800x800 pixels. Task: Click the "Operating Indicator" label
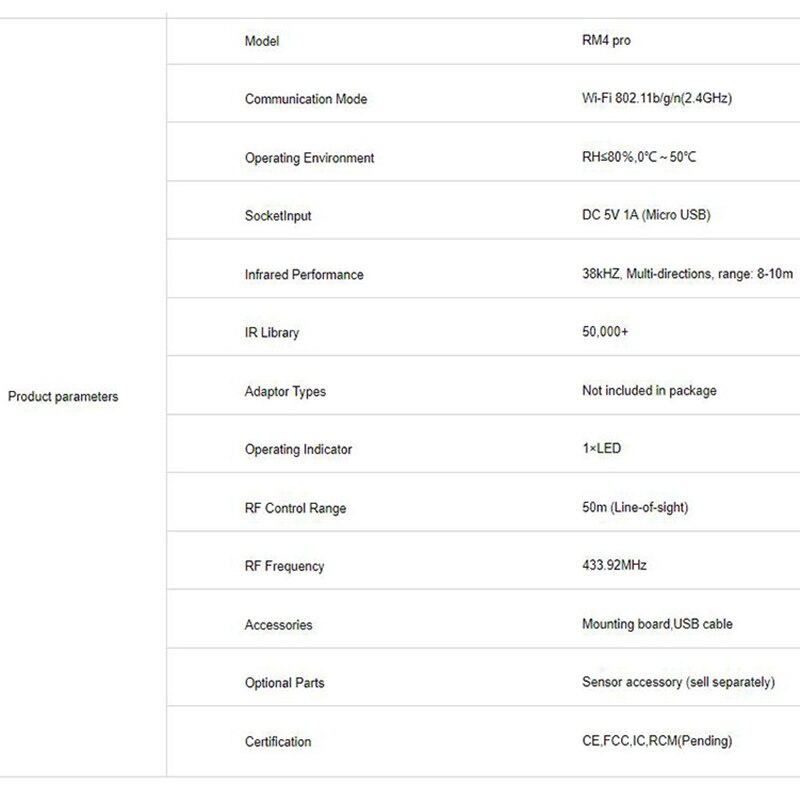click(298, 450)
